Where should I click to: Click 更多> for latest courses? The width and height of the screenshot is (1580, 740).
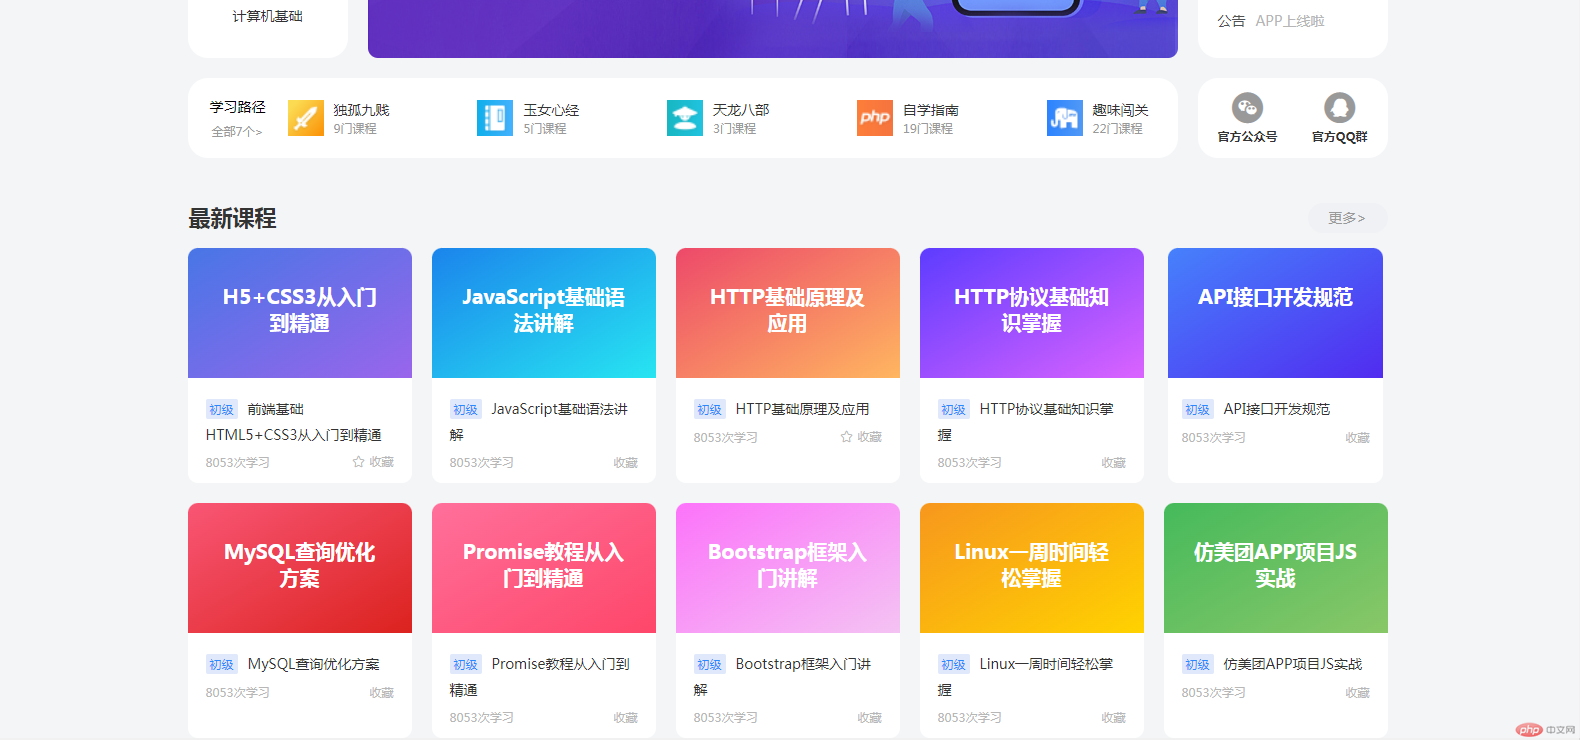1347,218
